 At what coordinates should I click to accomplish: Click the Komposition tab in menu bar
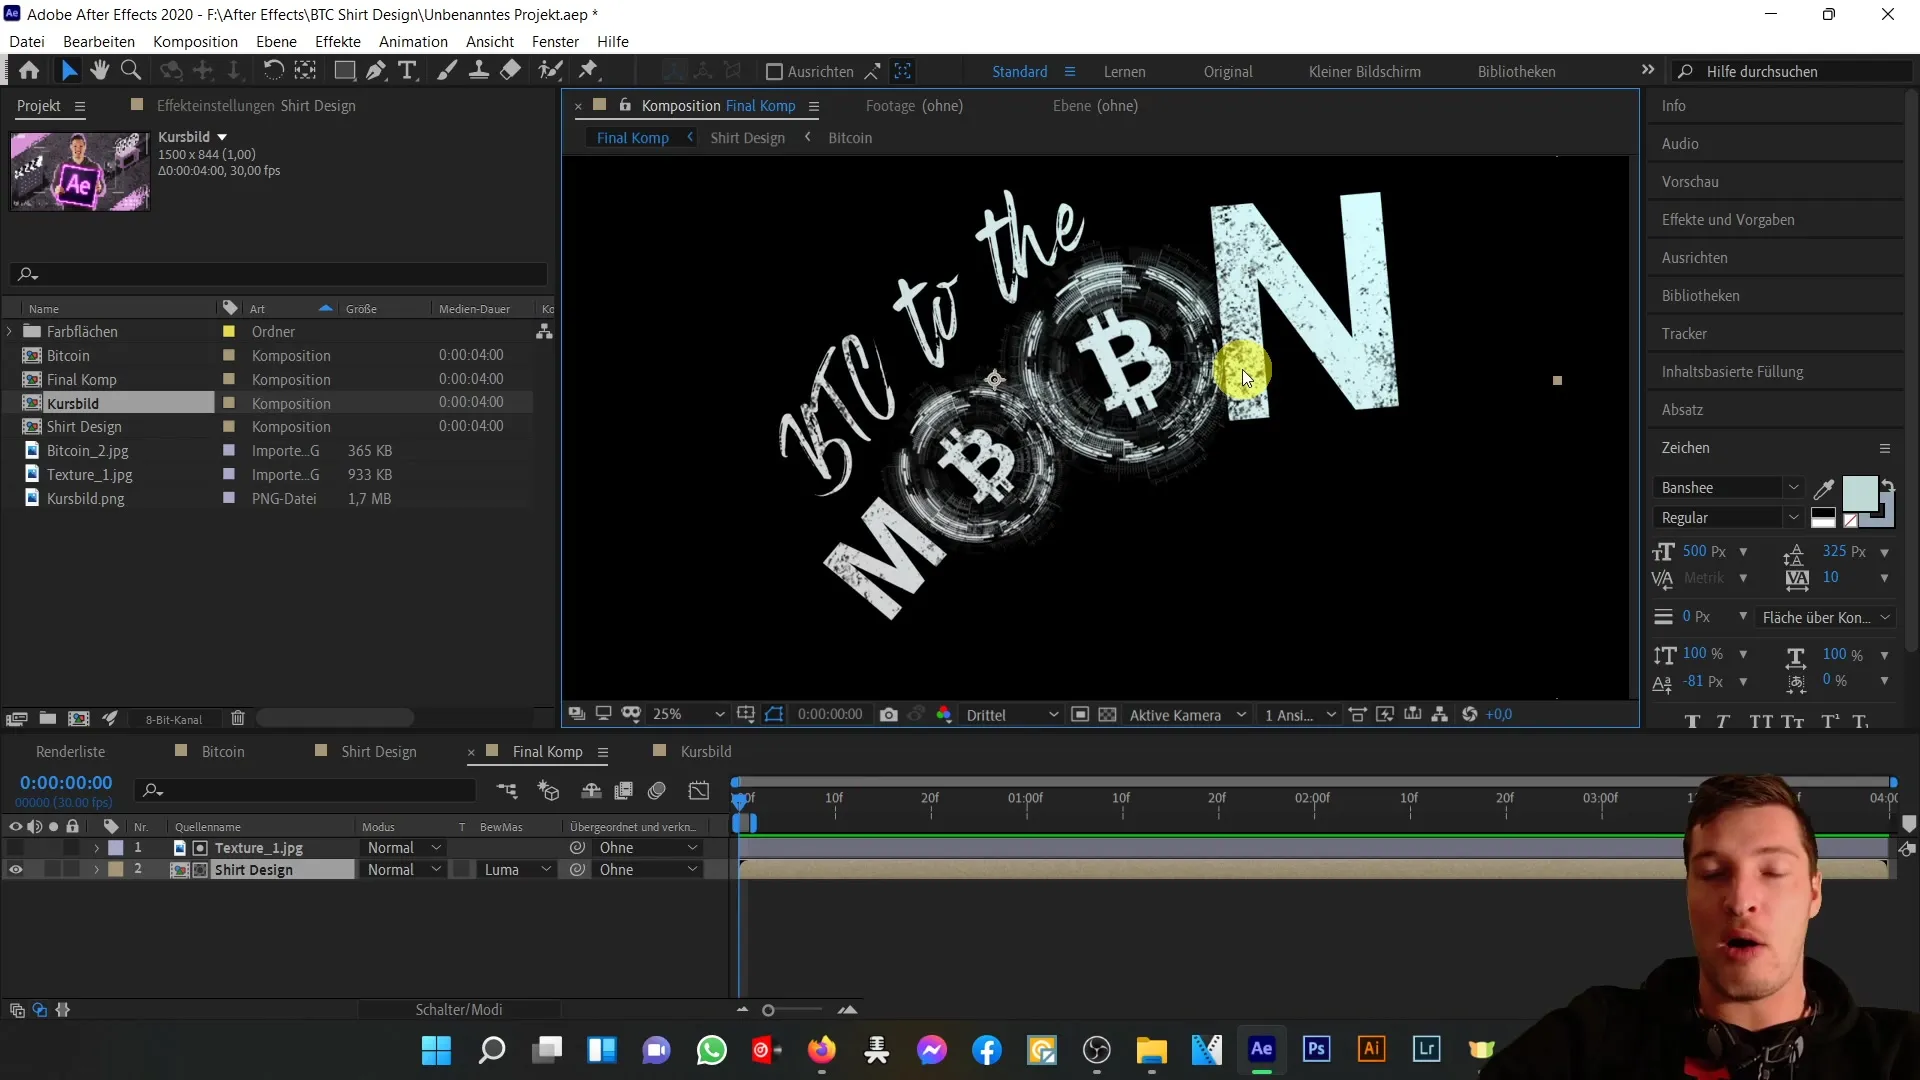195,41
